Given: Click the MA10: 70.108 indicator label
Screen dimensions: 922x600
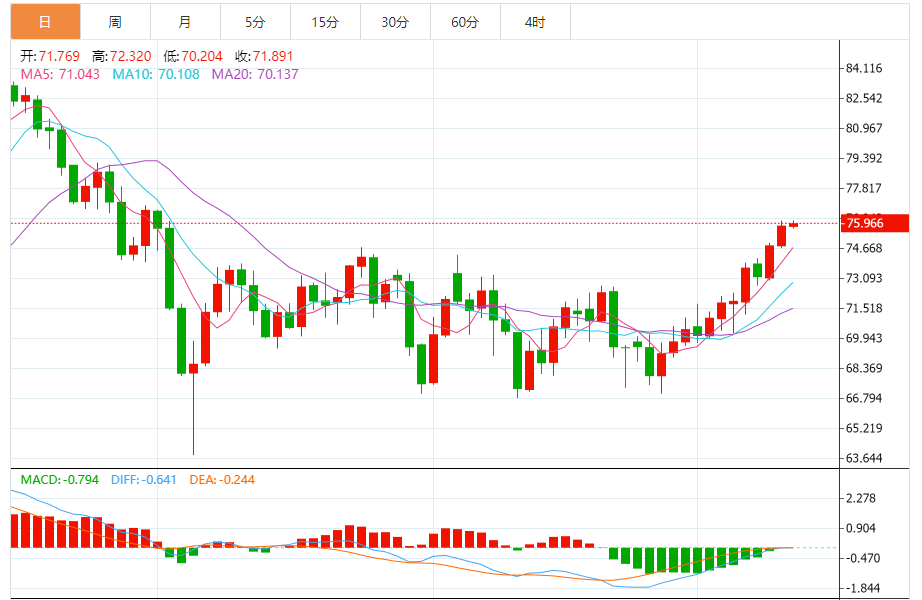Looking at the screenshot, I should (156, 75).
